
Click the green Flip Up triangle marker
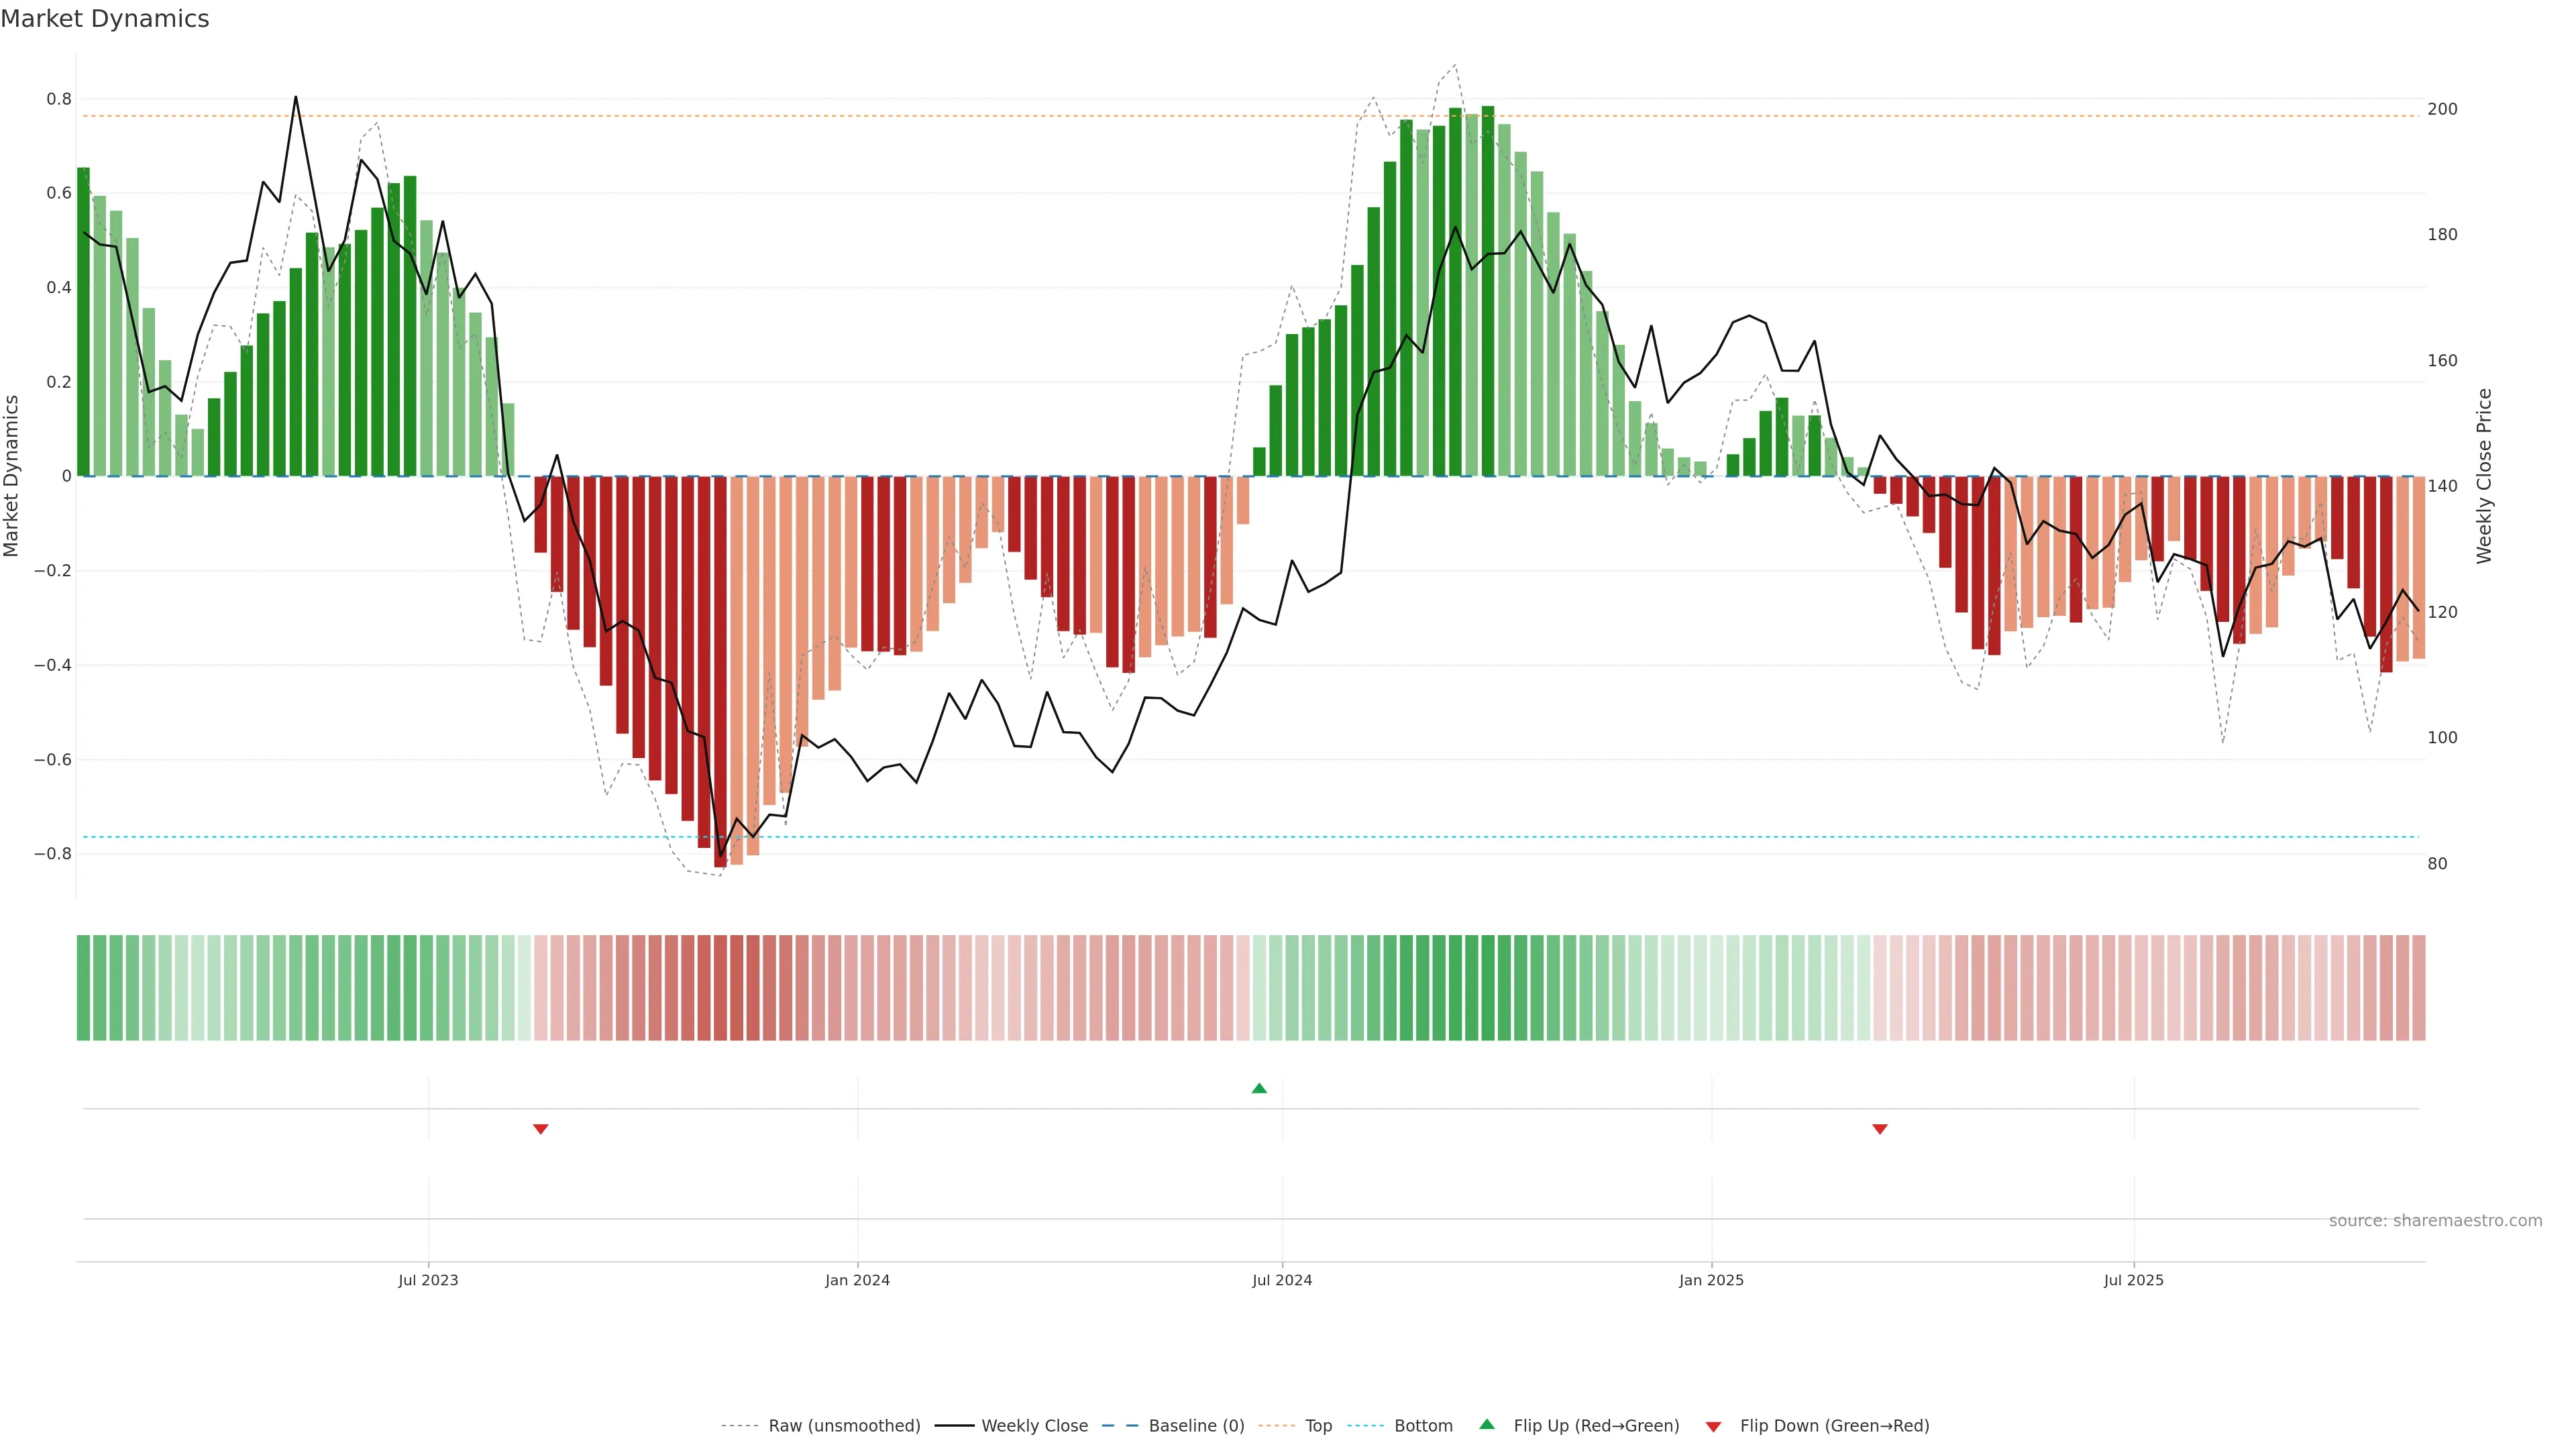(x=1259, y=1088)
